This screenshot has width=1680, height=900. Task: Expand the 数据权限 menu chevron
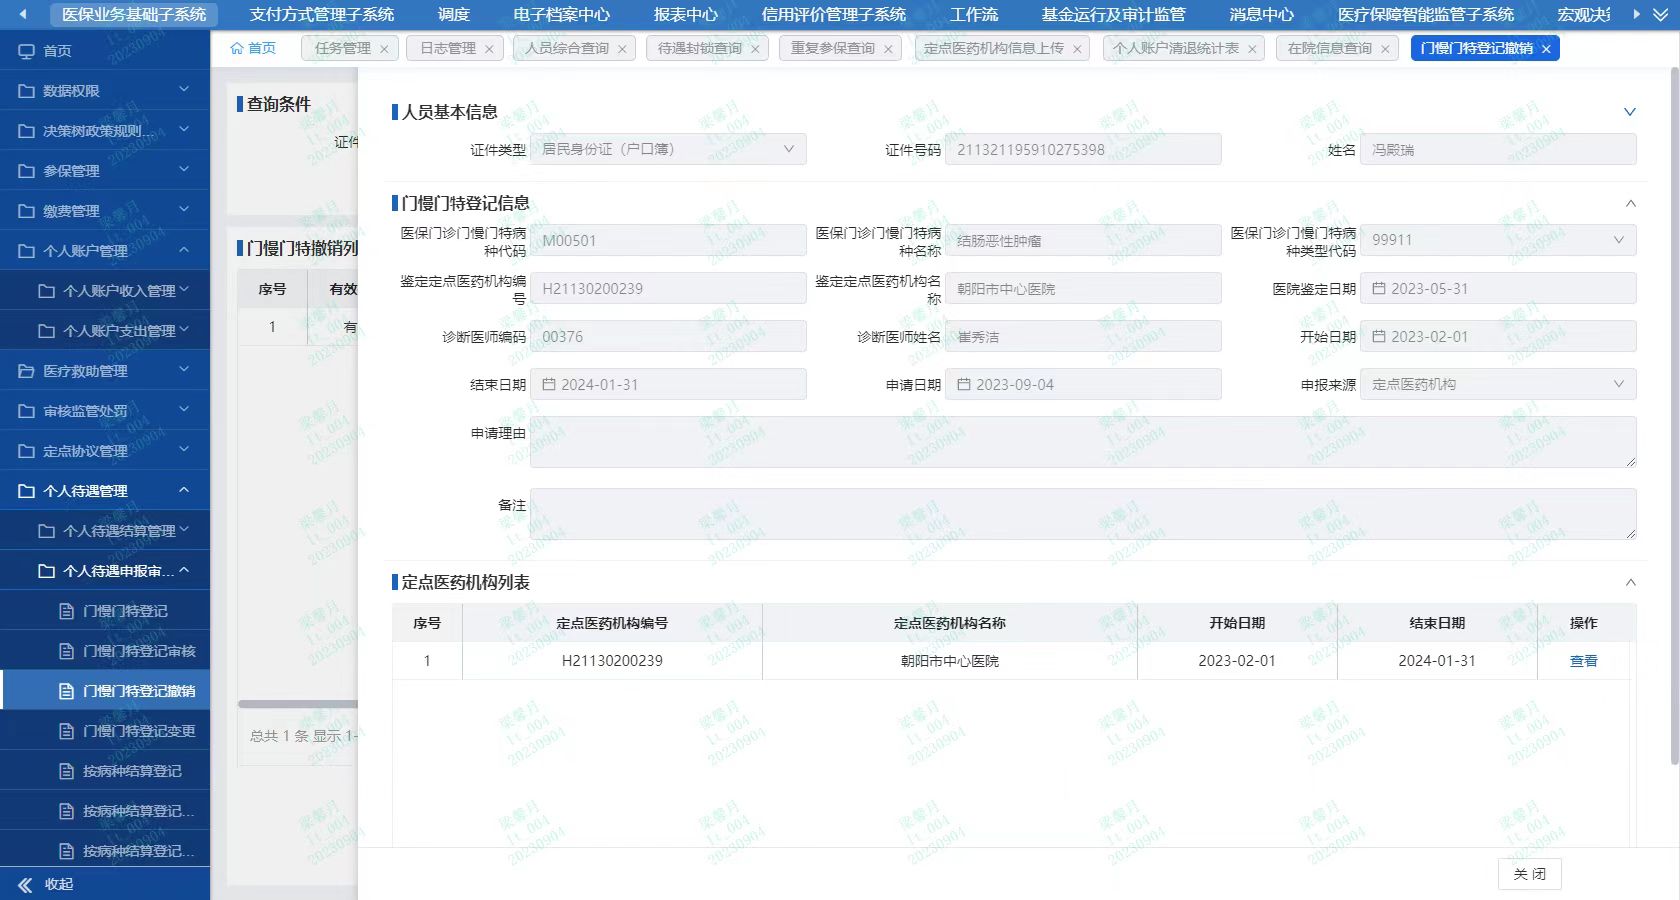point(184,89)
